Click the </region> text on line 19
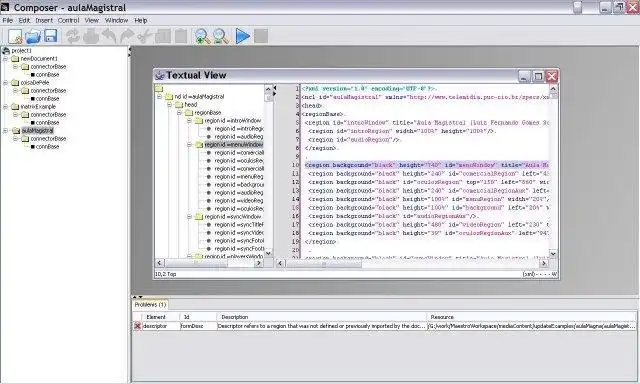This screenshot has width=640, height=384. (320, 242)
